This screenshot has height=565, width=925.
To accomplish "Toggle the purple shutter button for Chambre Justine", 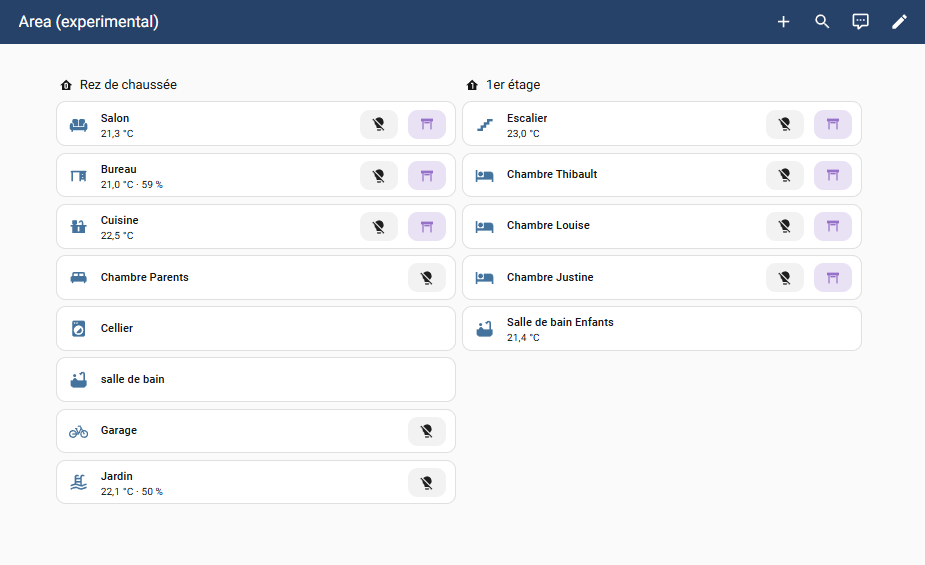I will (x=833, y=278).
